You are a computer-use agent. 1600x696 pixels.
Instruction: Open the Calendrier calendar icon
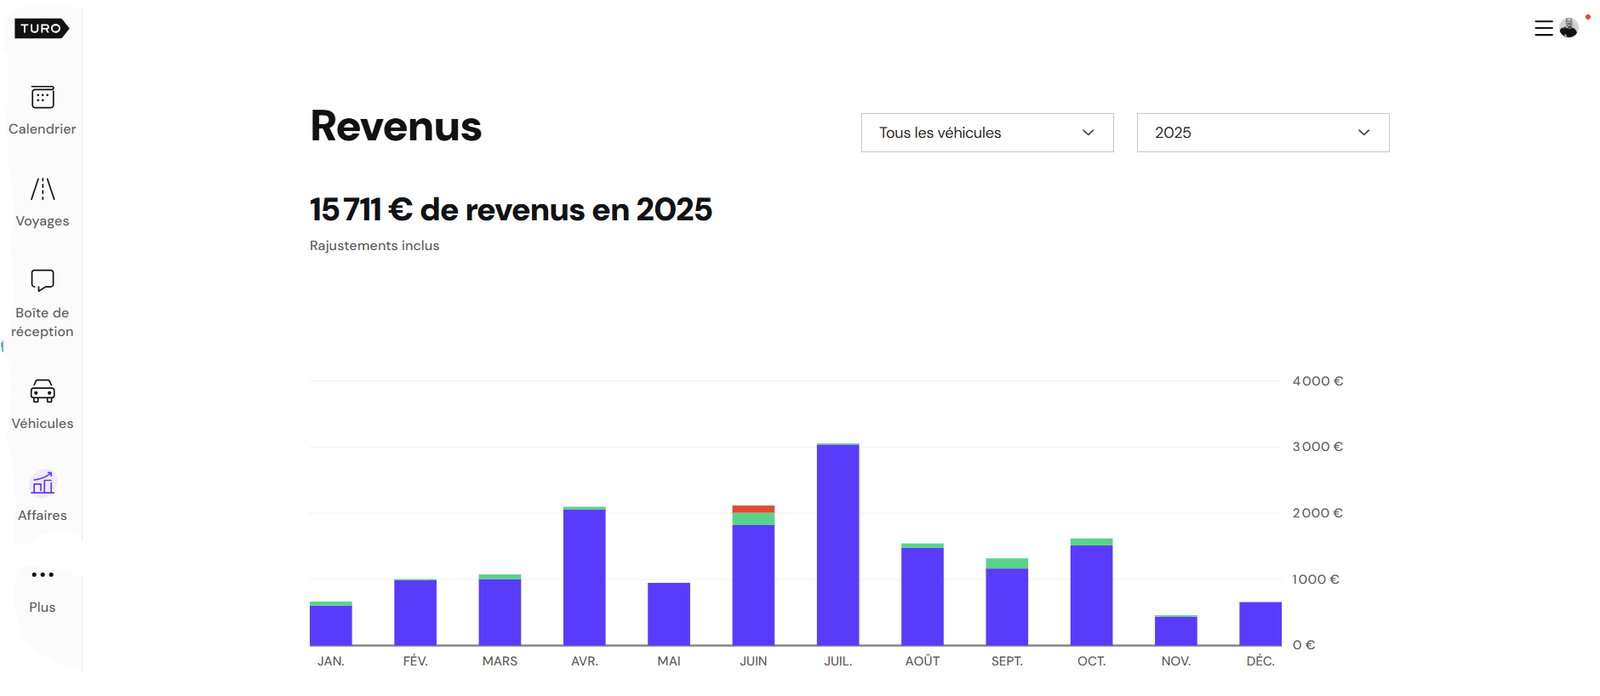42,97
